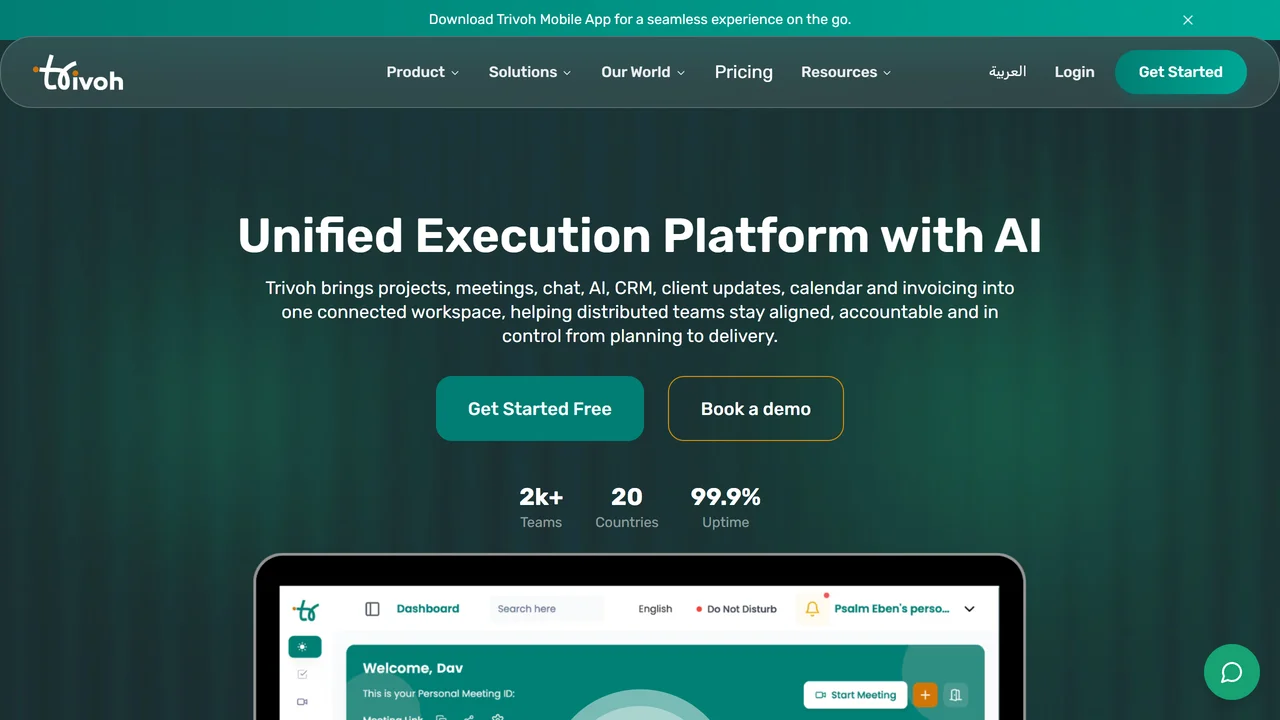Click the Dashboard title in preview header

point(428,609)
